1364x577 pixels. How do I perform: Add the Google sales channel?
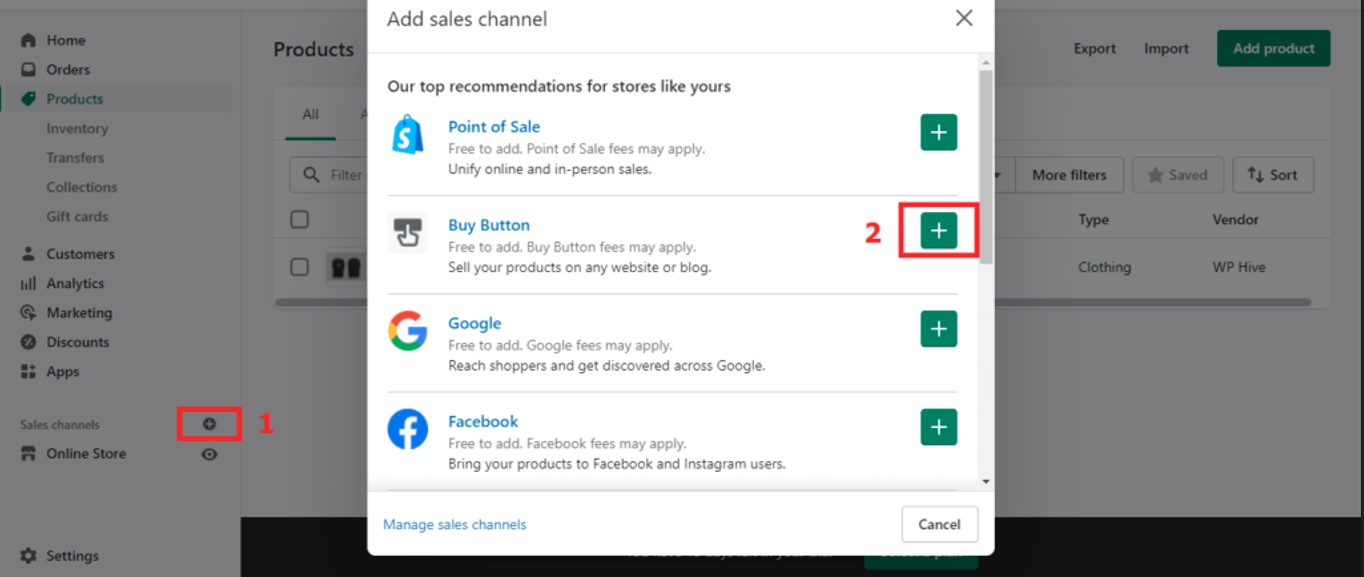pyautogui.click(x=938, y=329)
